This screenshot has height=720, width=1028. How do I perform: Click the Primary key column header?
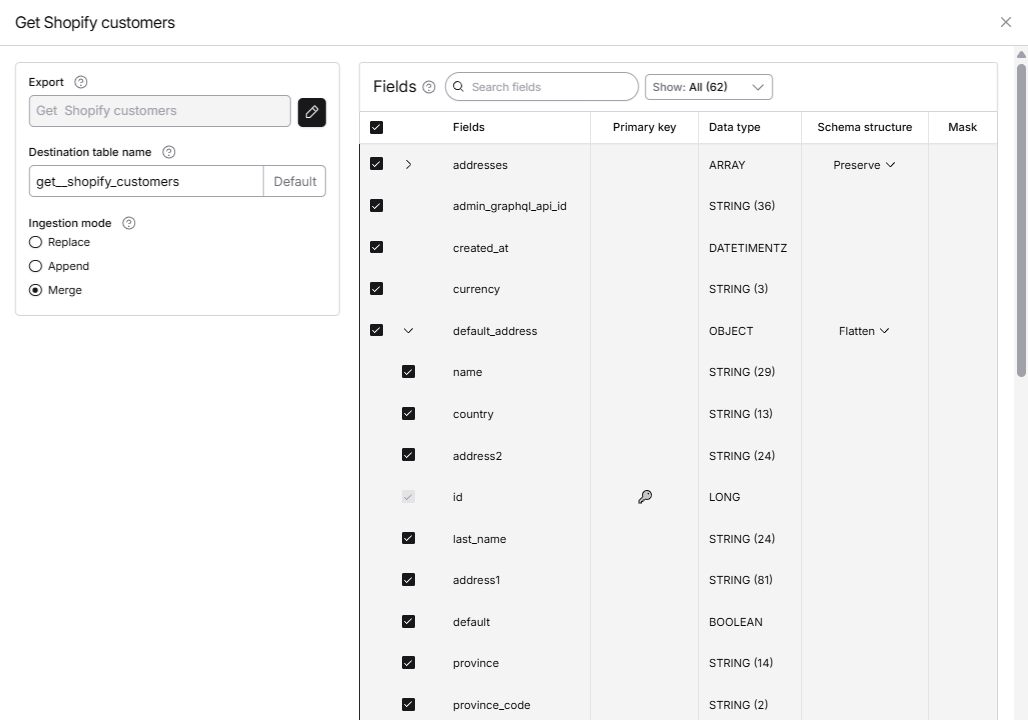coord(644,127)
